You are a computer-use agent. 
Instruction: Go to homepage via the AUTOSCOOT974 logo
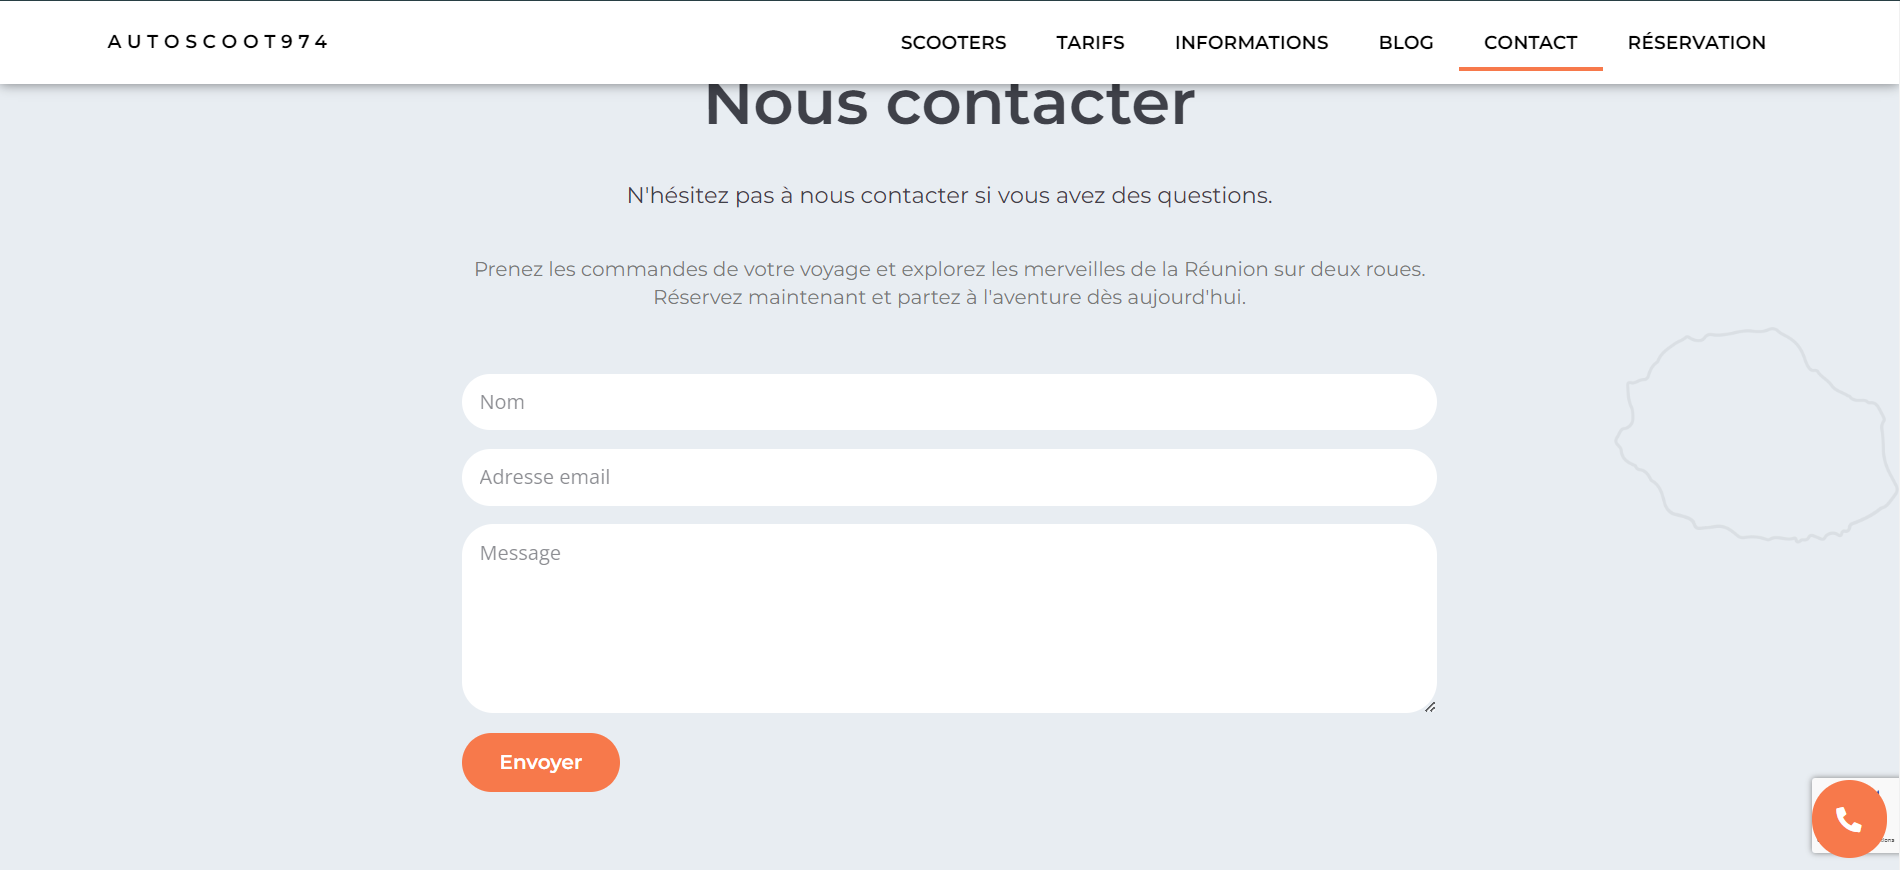click(218, 42)
